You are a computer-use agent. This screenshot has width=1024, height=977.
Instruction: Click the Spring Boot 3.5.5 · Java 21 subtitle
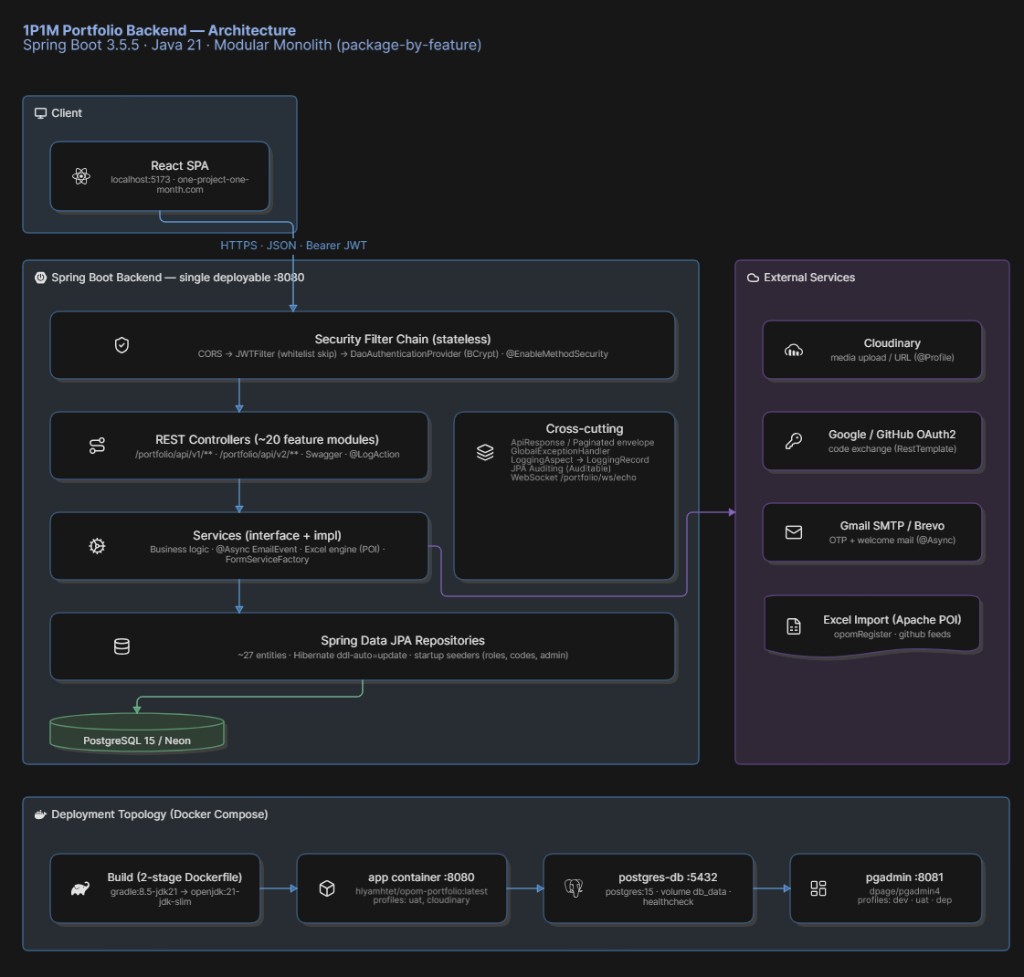tap(252, 45)
